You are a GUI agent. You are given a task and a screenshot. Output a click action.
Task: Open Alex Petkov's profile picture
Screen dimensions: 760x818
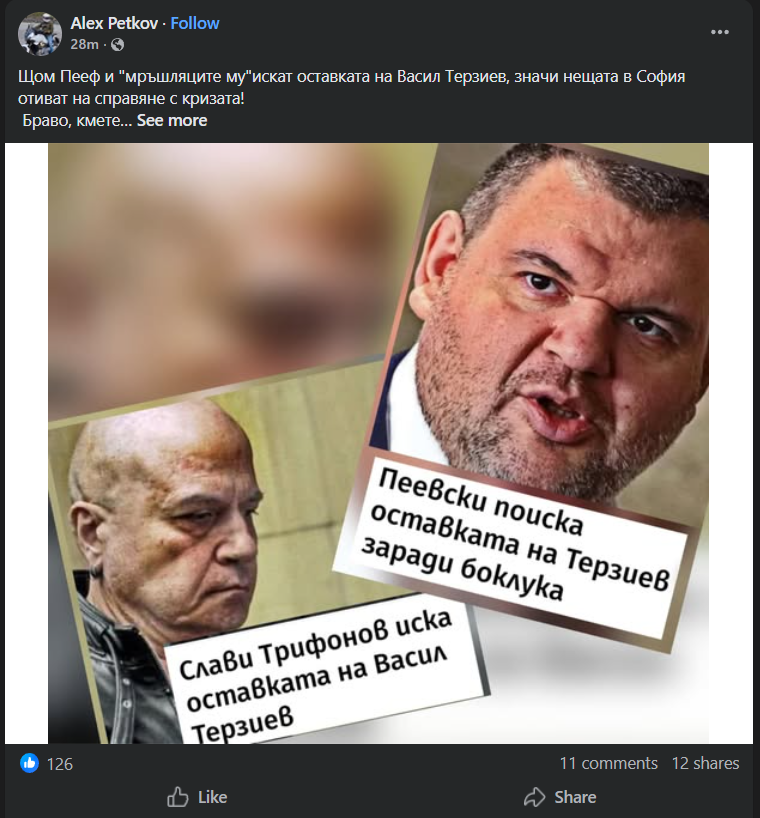point(40,33)
